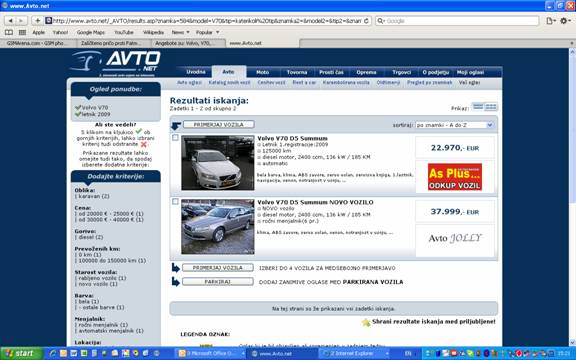Show the Top Sites grid icon
The width and height of the screenshot is (576, 360).
(22, 32)
